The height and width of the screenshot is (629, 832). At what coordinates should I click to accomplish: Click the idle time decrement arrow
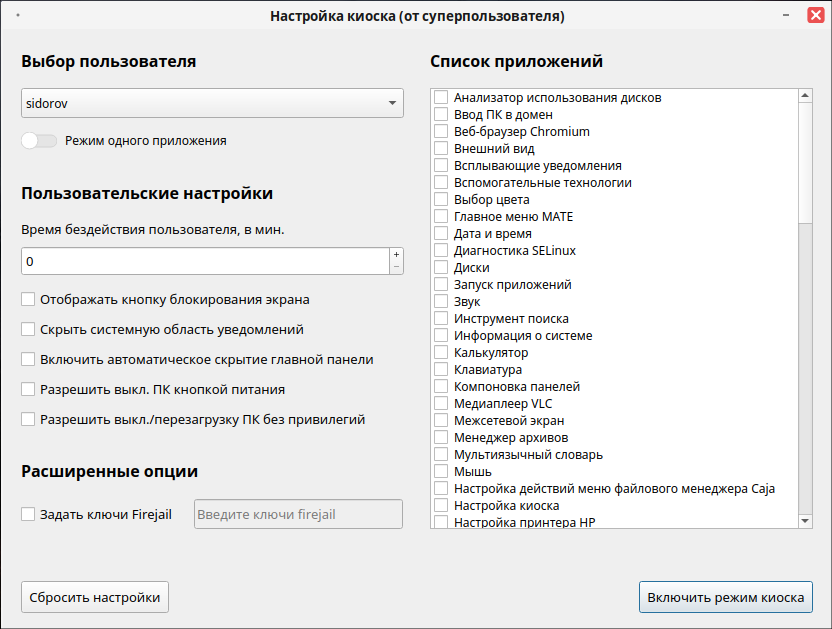coord(396,267)
